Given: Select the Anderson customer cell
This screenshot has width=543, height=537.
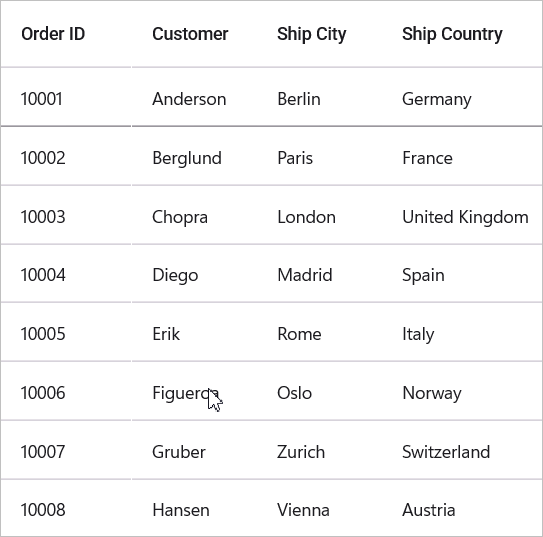Looking at the screenshot, I should click(194, 97).
